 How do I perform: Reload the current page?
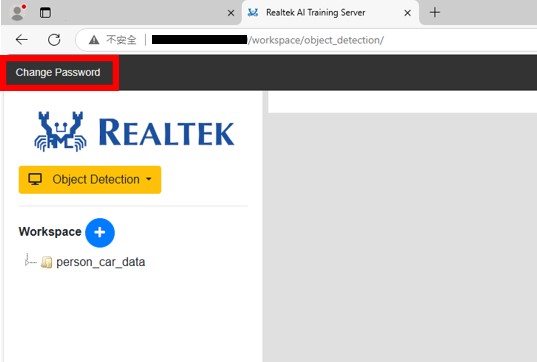54,40
